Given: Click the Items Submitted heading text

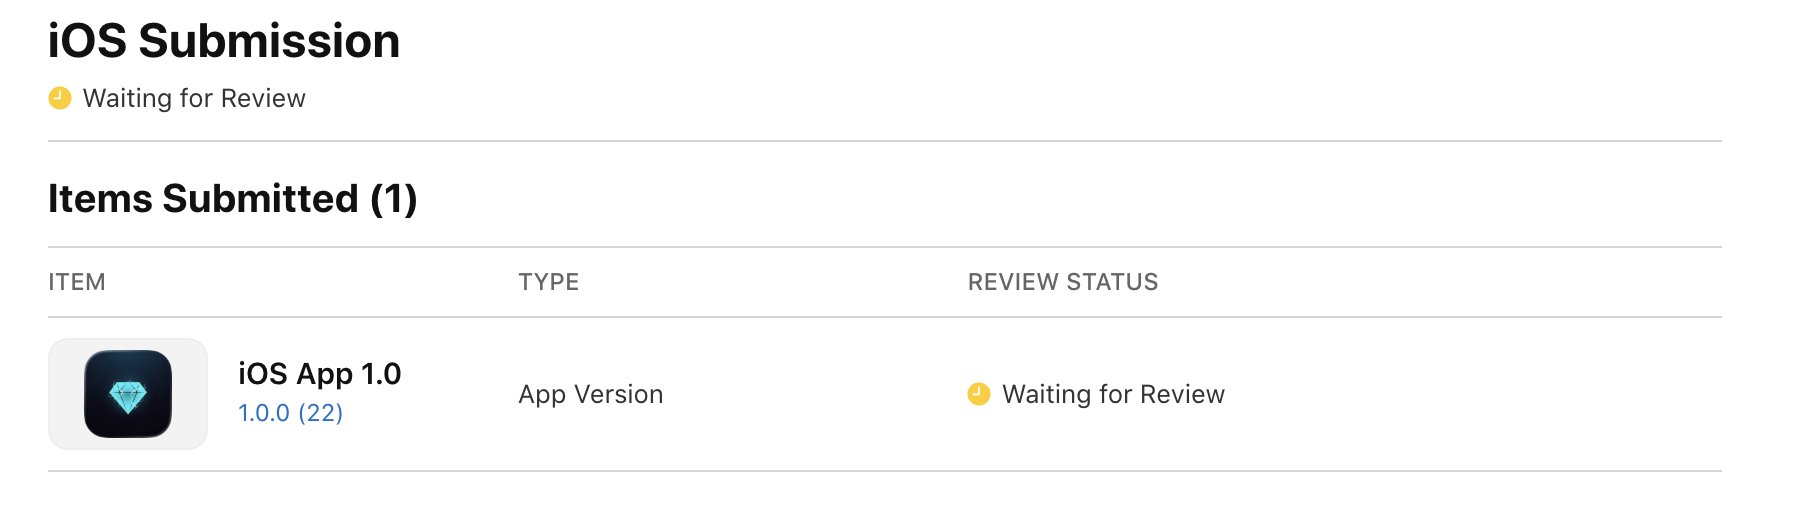Looking at the screenshot, I should coord(203,199).
